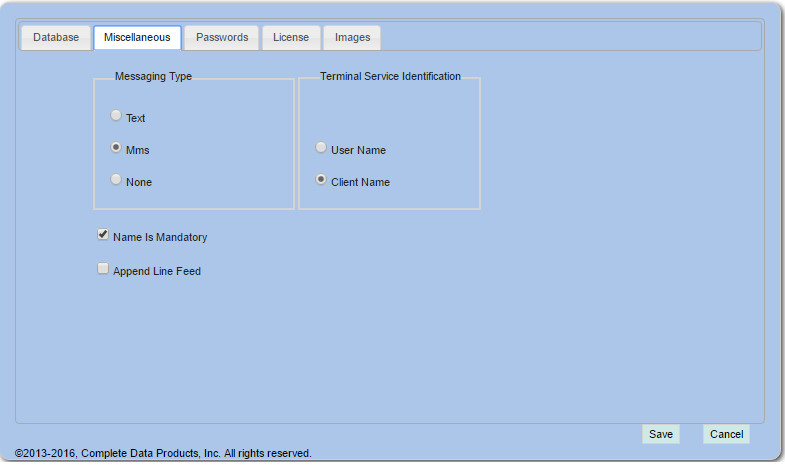Click the Terminal Service Identification label
This screenshot has width=785, height=465.
[x=390, y=76]
